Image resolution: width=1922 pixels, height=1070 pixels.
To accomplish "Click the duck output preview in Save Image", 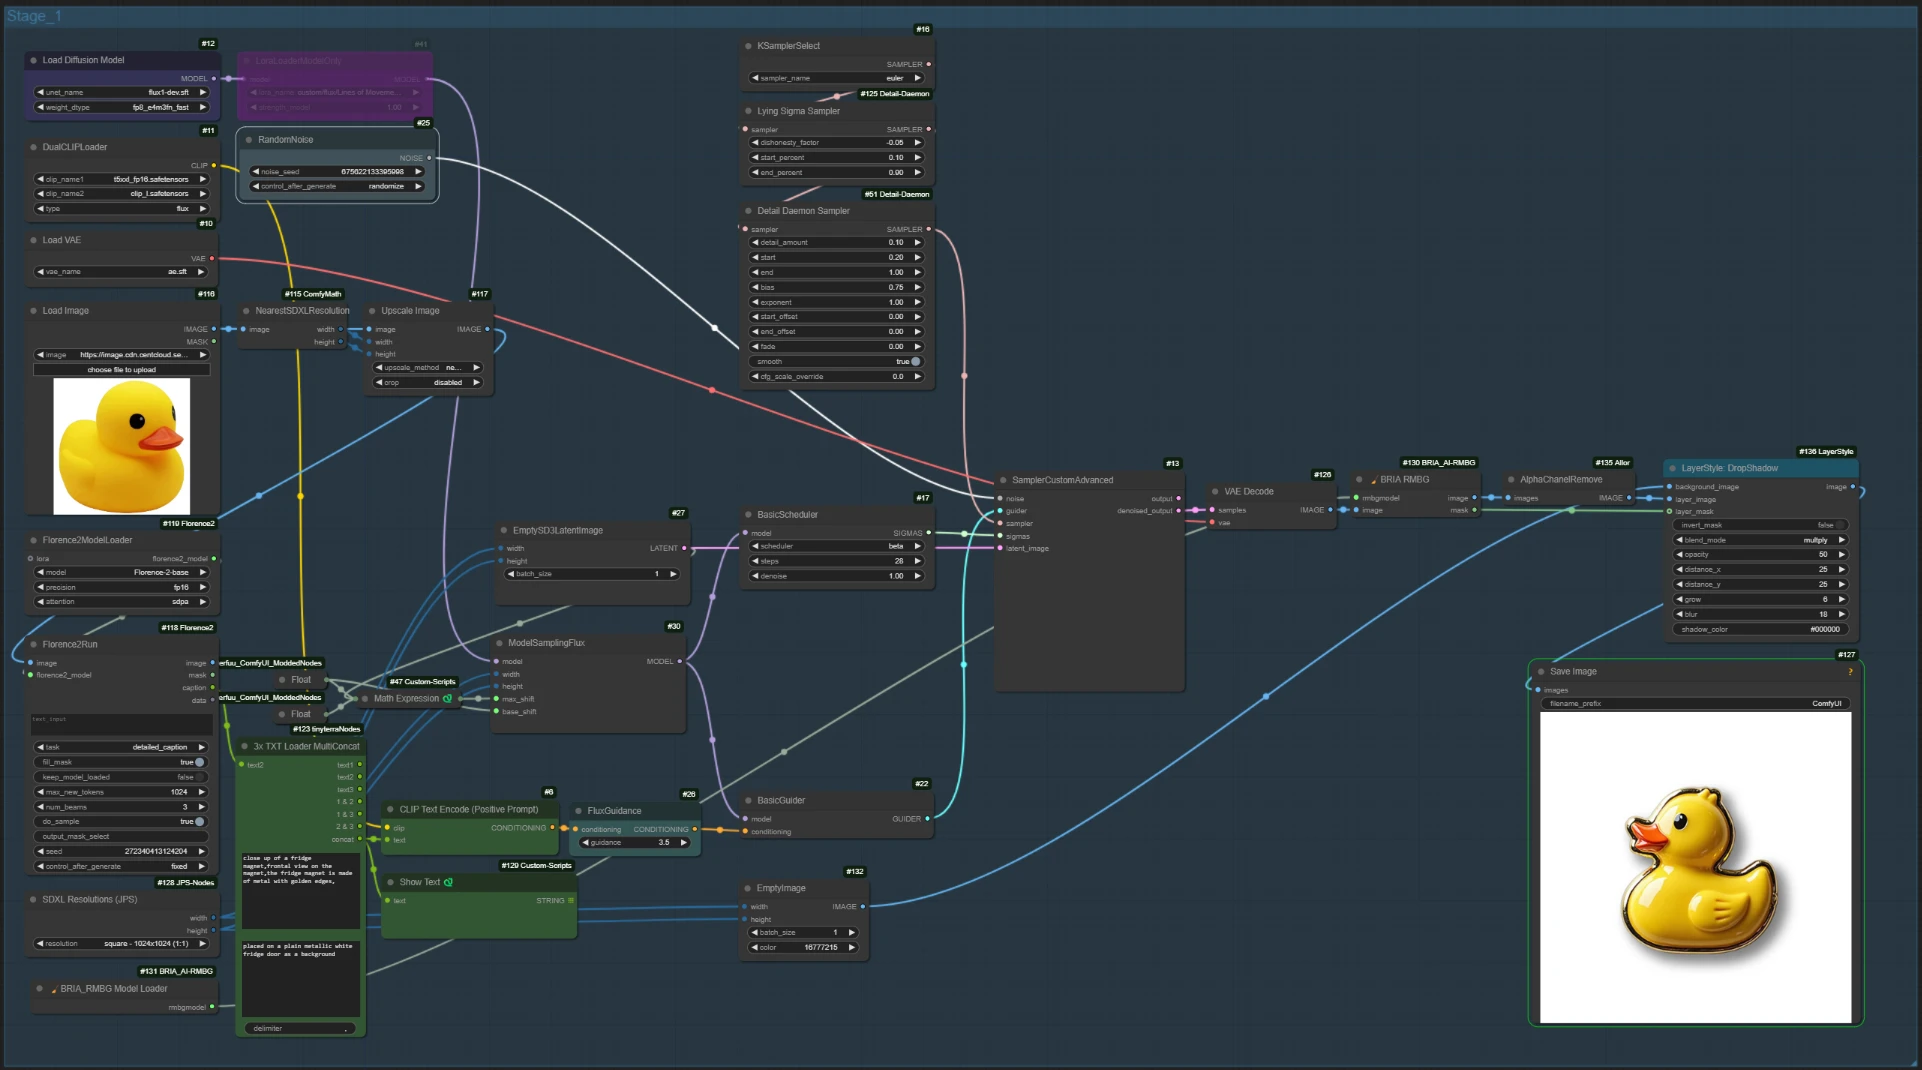I will point(1695,867).
